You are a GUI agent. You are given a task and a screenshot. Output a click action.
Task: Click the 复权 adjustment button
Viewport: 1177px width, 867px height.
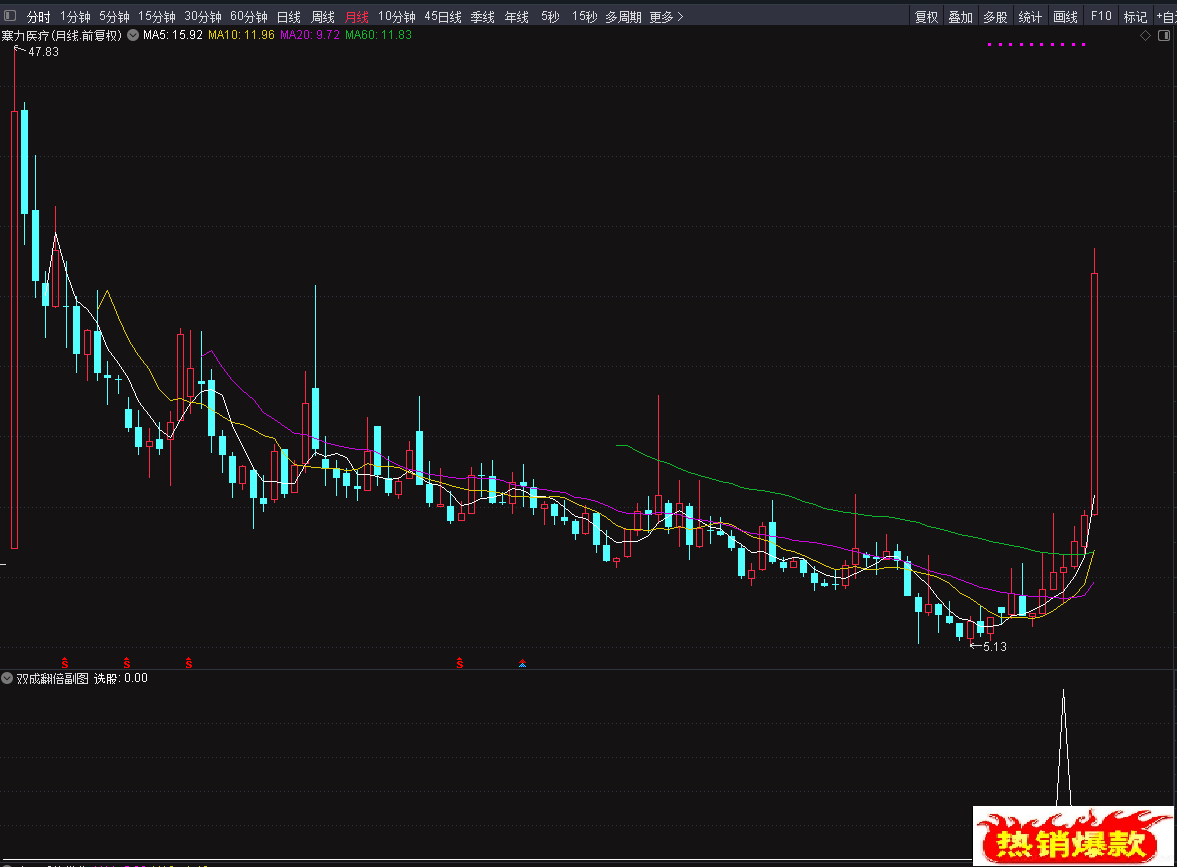pos(926,17)
